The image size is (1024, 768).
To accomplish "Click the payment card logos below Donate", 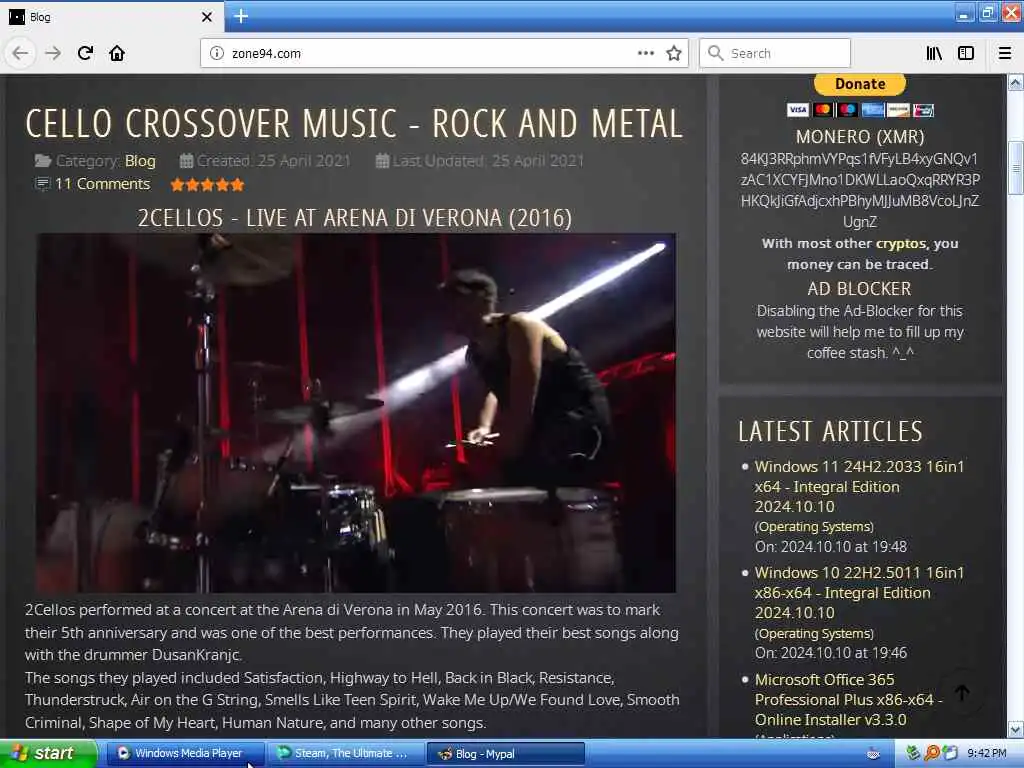I will [860, 110].
